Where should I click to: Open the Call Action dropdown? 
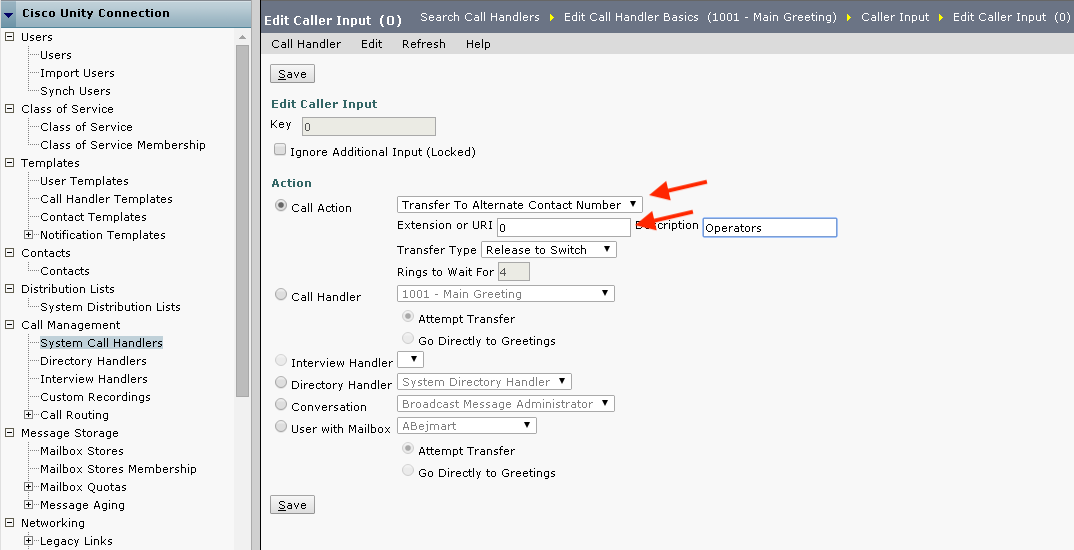coord(520,205)
